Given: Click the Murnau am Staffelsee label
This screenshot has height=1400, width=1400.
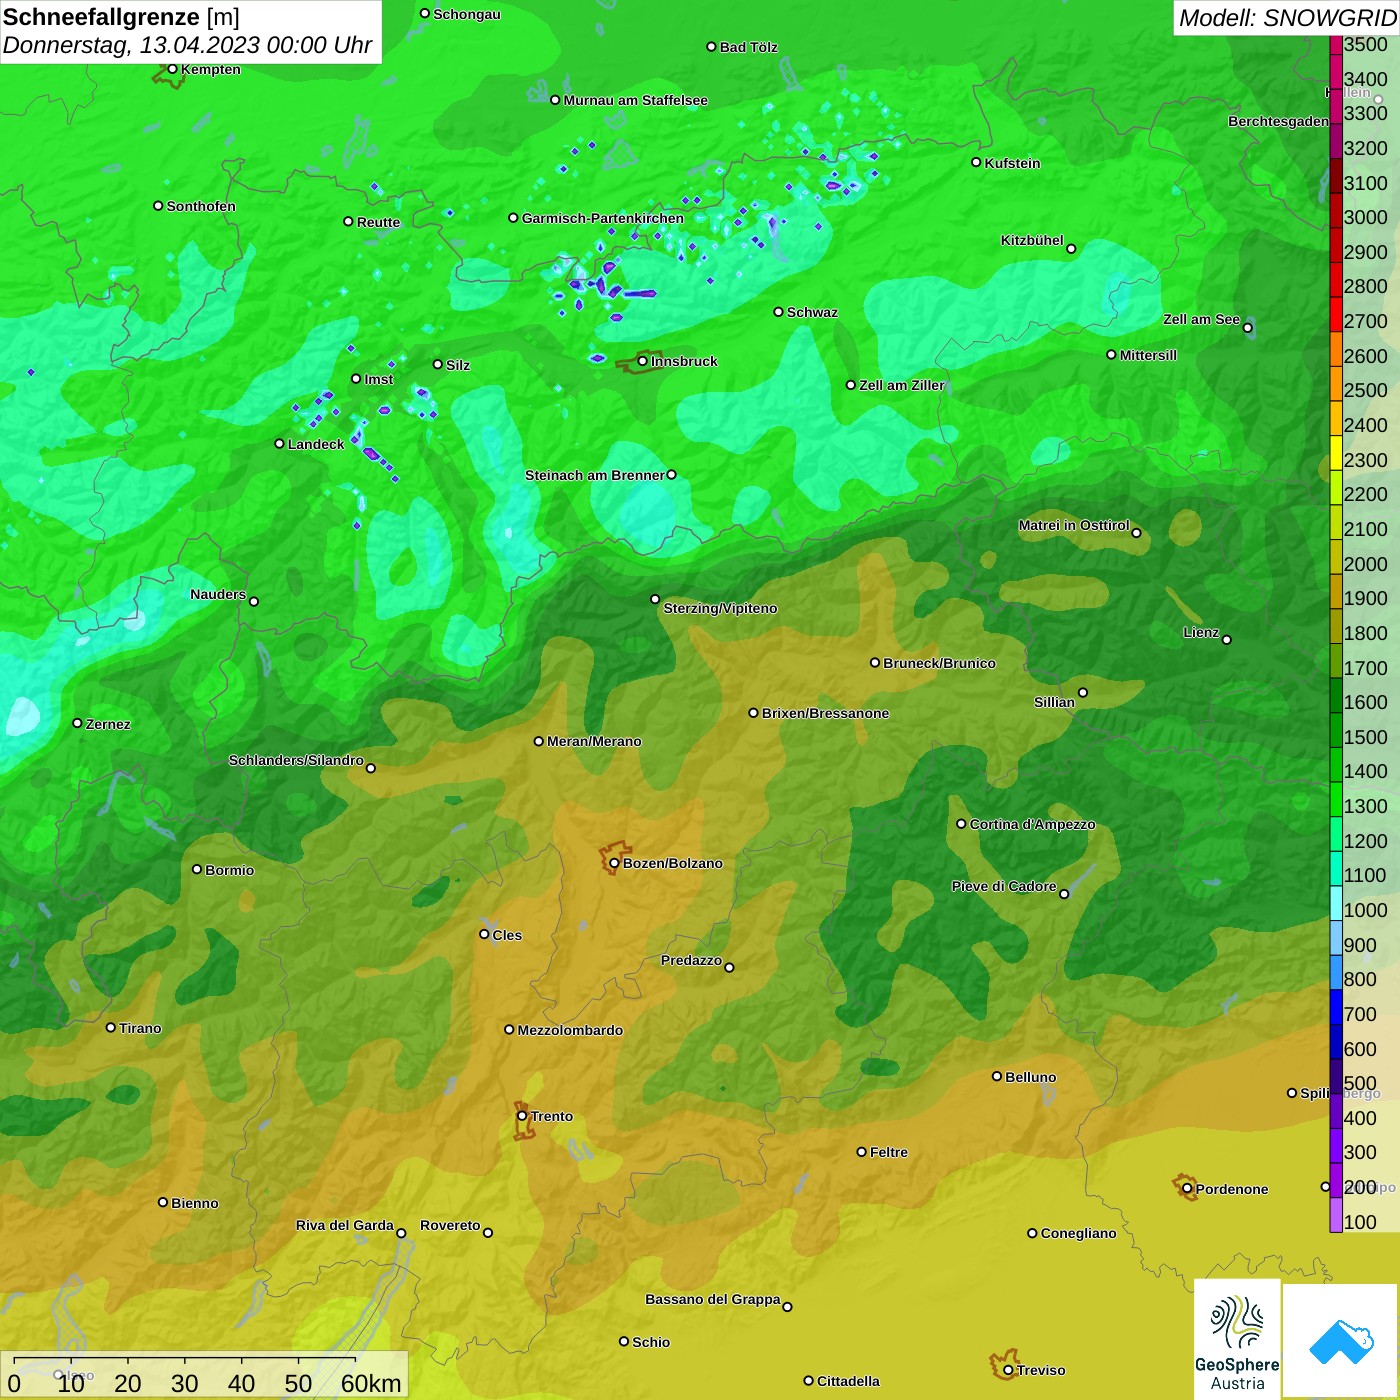Looking at the screenshot, I should click(635, 100).
